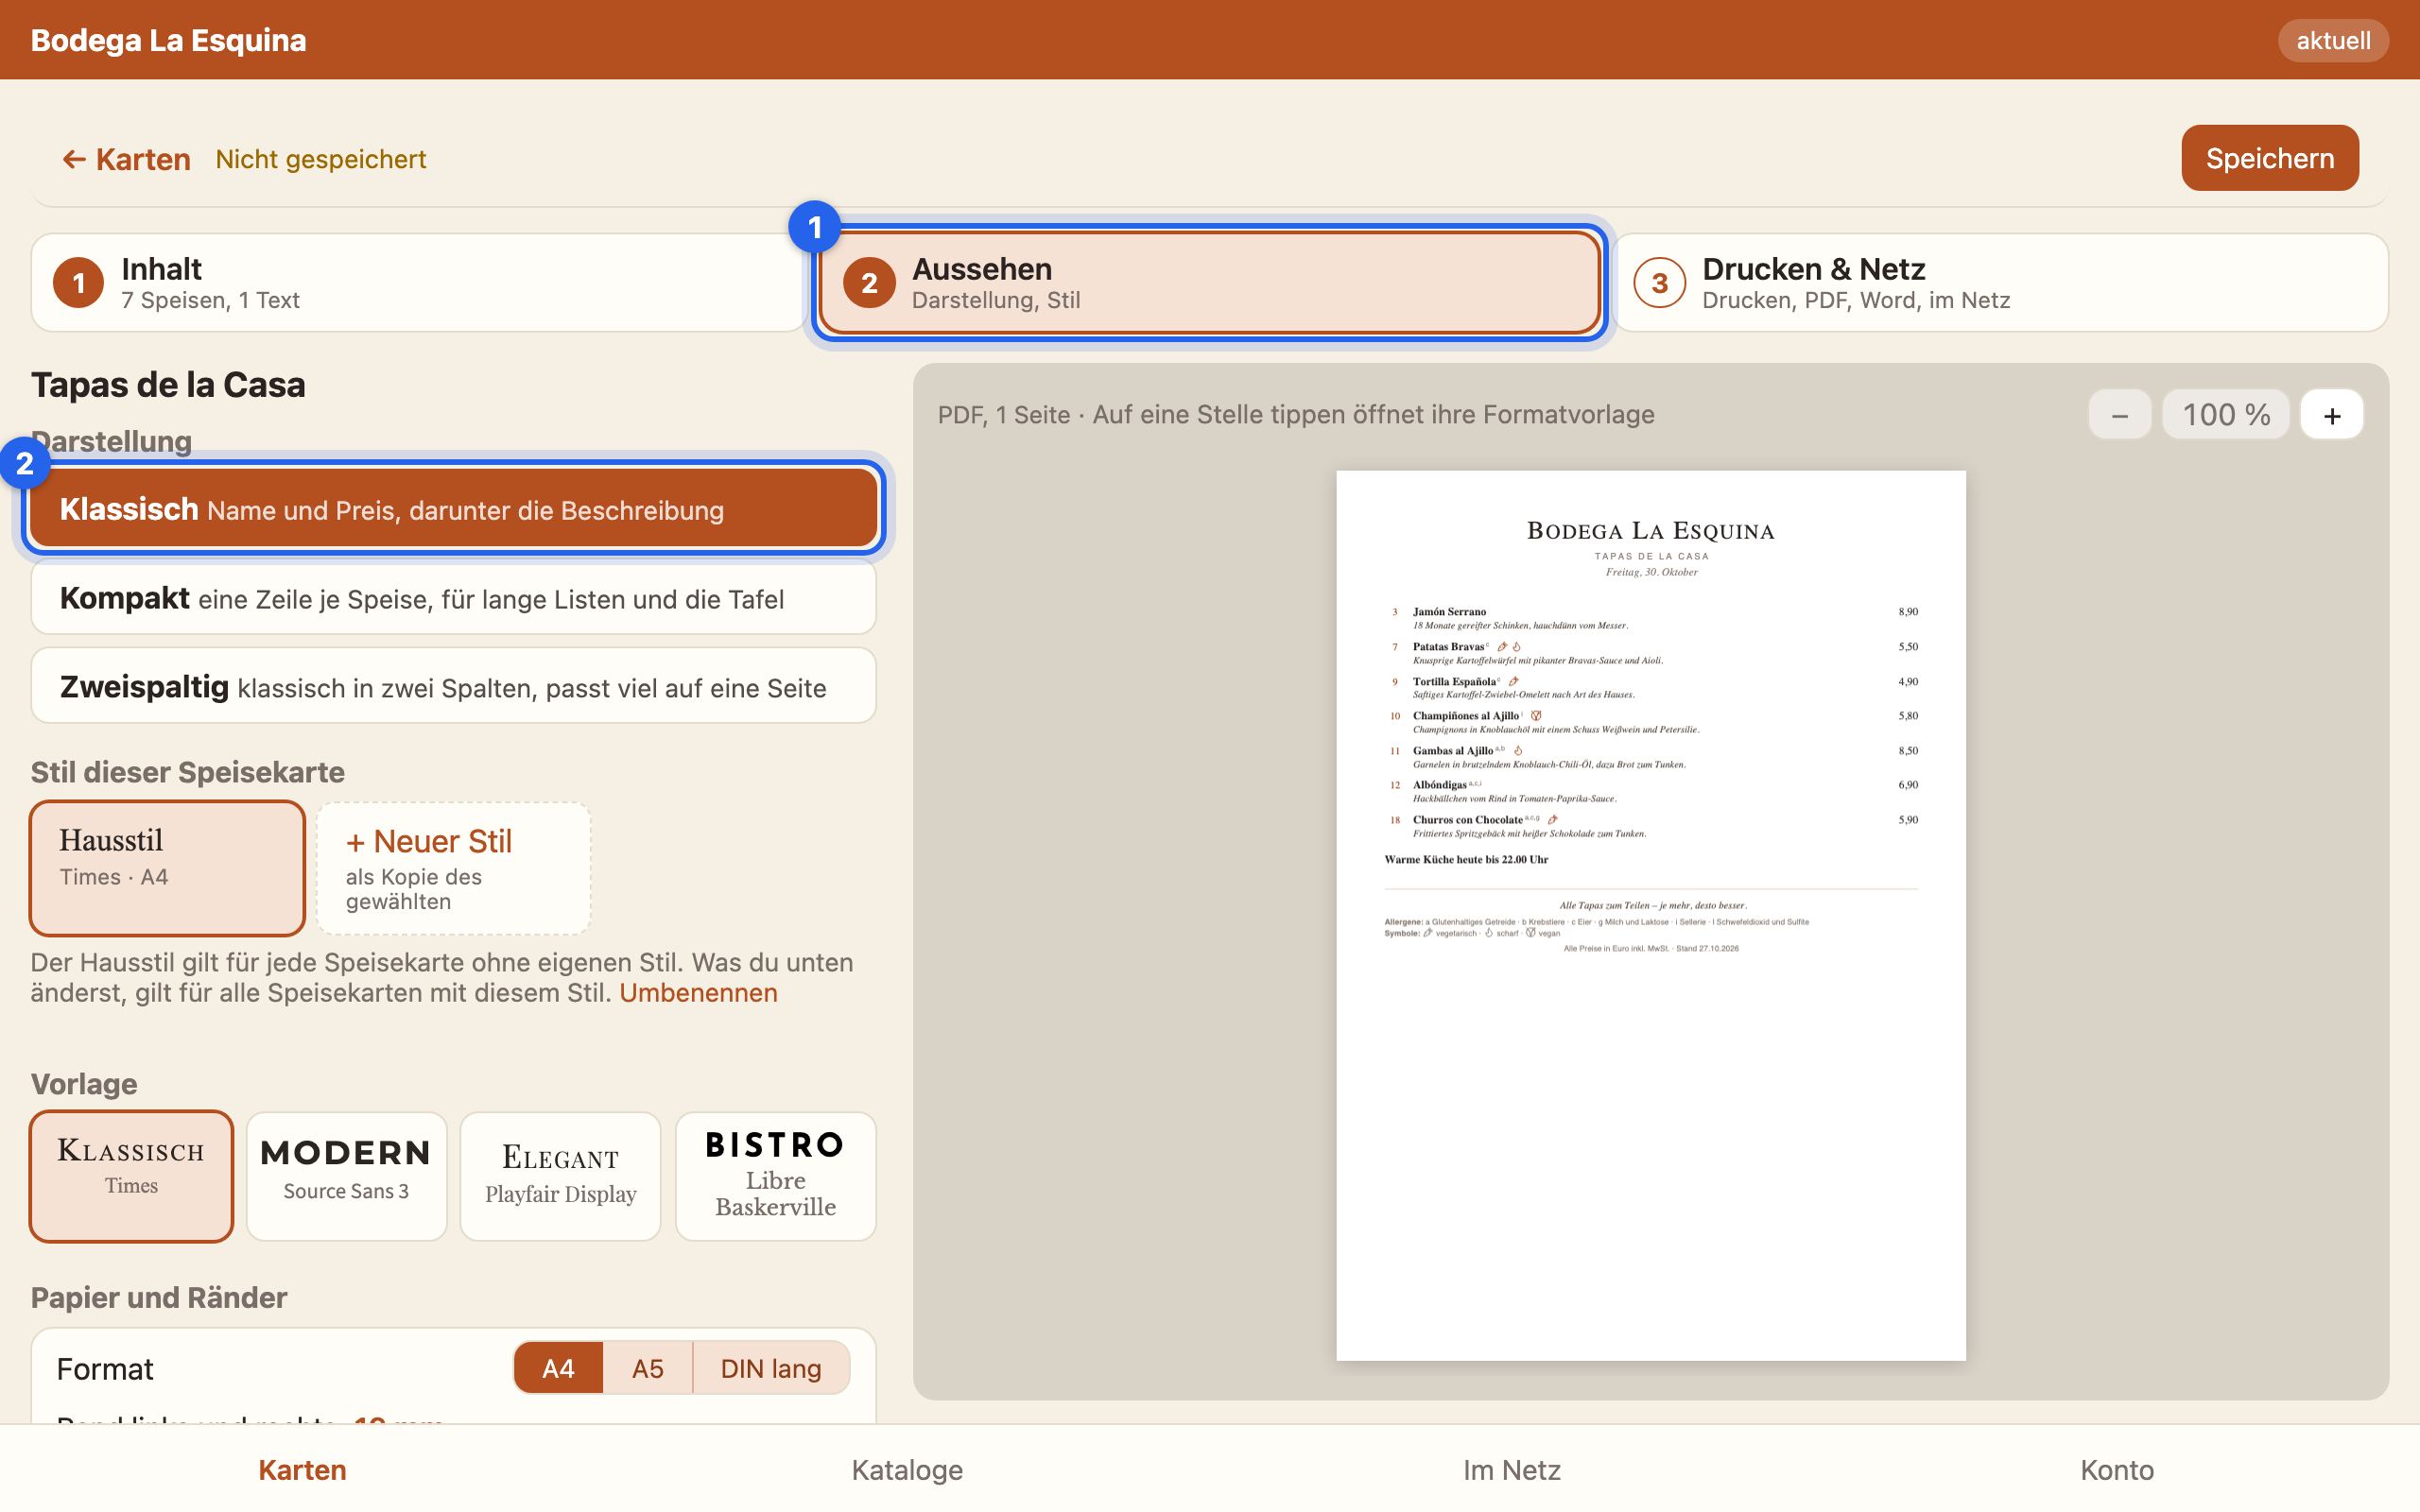Switch to the Kataloge bottom tab
Viewport: 2420px width, 1512px height.
907,1469
